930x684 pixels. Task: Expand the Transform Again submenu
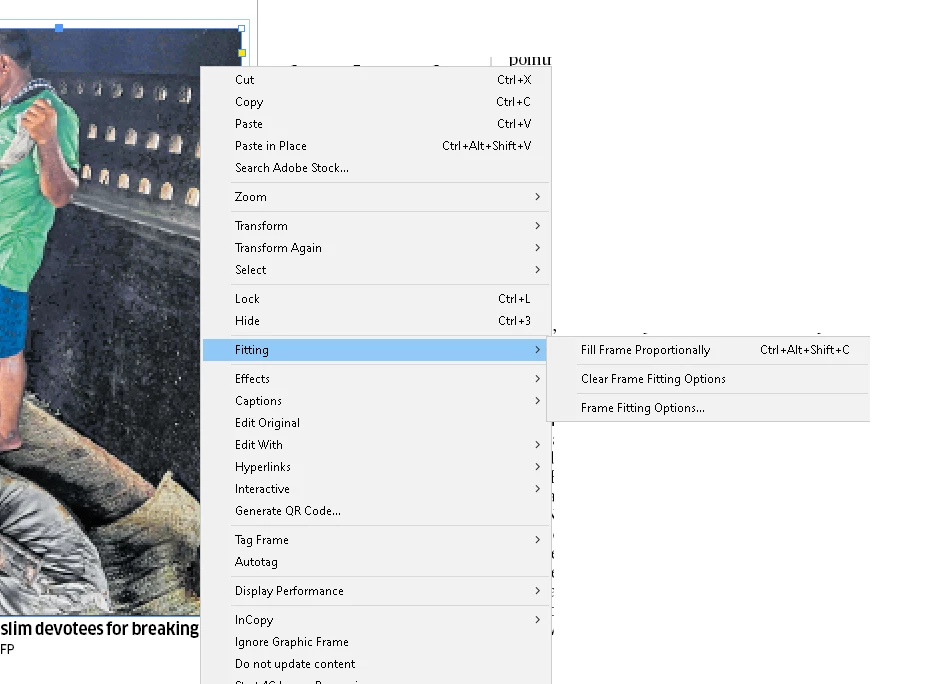pyautogui.click(x=376, y=247)
